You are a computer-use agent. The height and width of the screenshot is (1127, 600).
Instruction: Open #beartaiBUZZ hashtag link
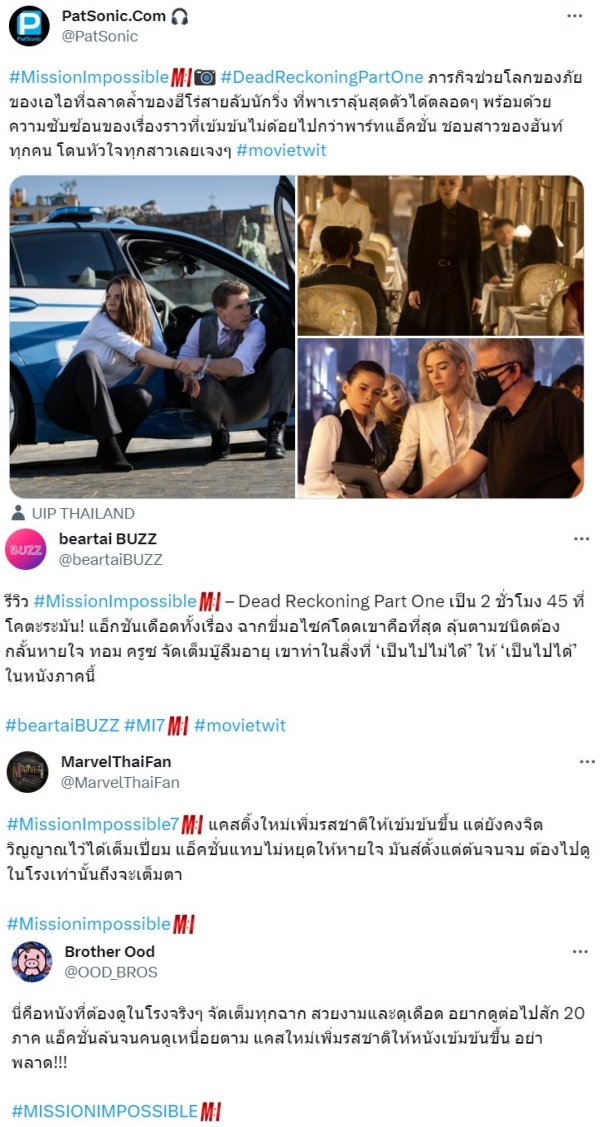62,725
